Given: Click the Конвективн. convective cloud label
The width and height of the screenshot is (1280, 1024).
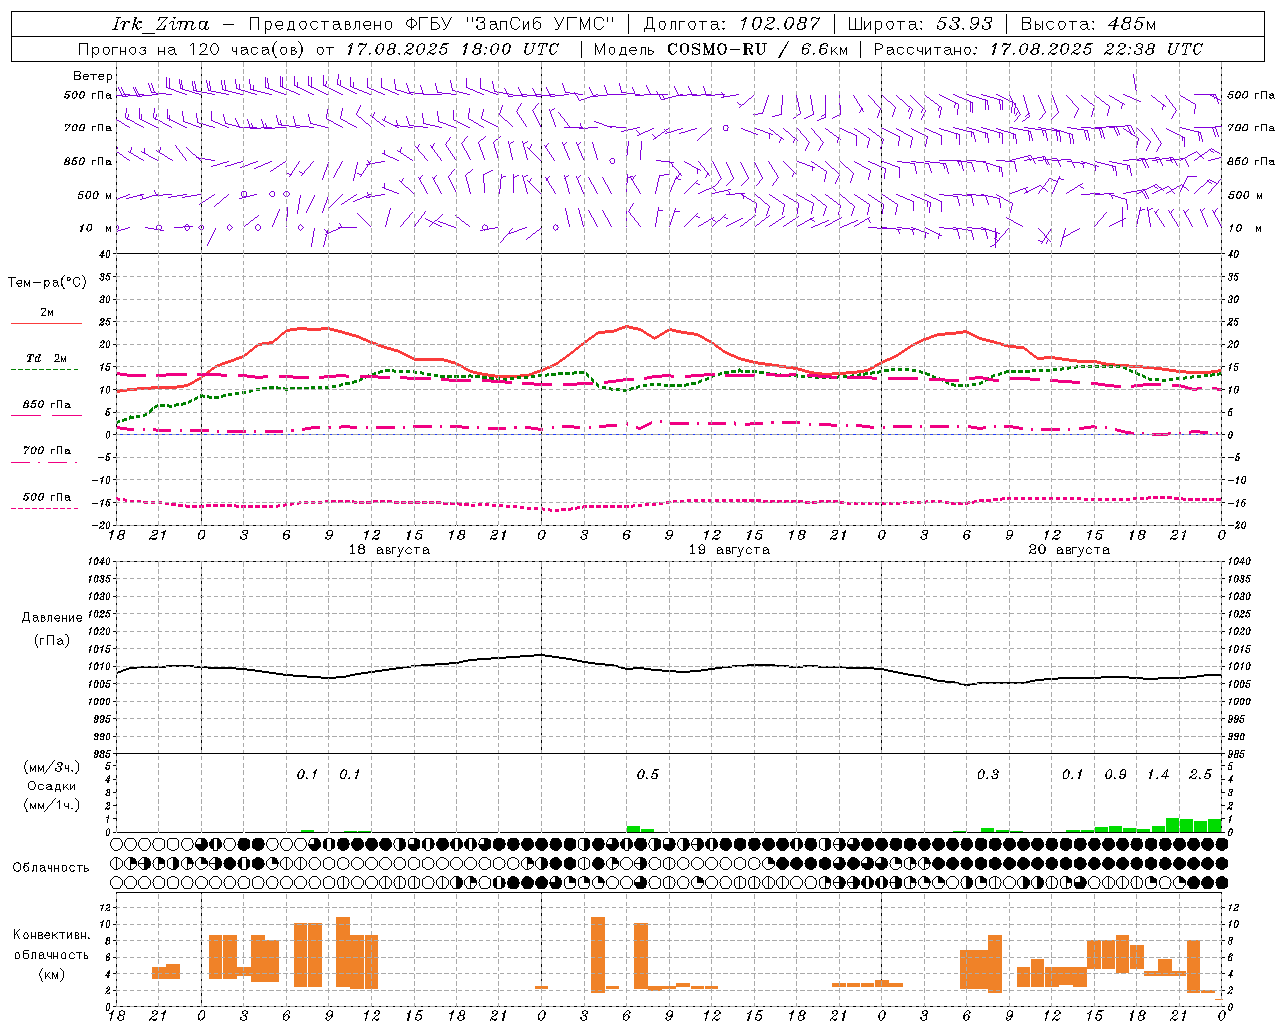Looking at the screenshot, I should point(52,935).
